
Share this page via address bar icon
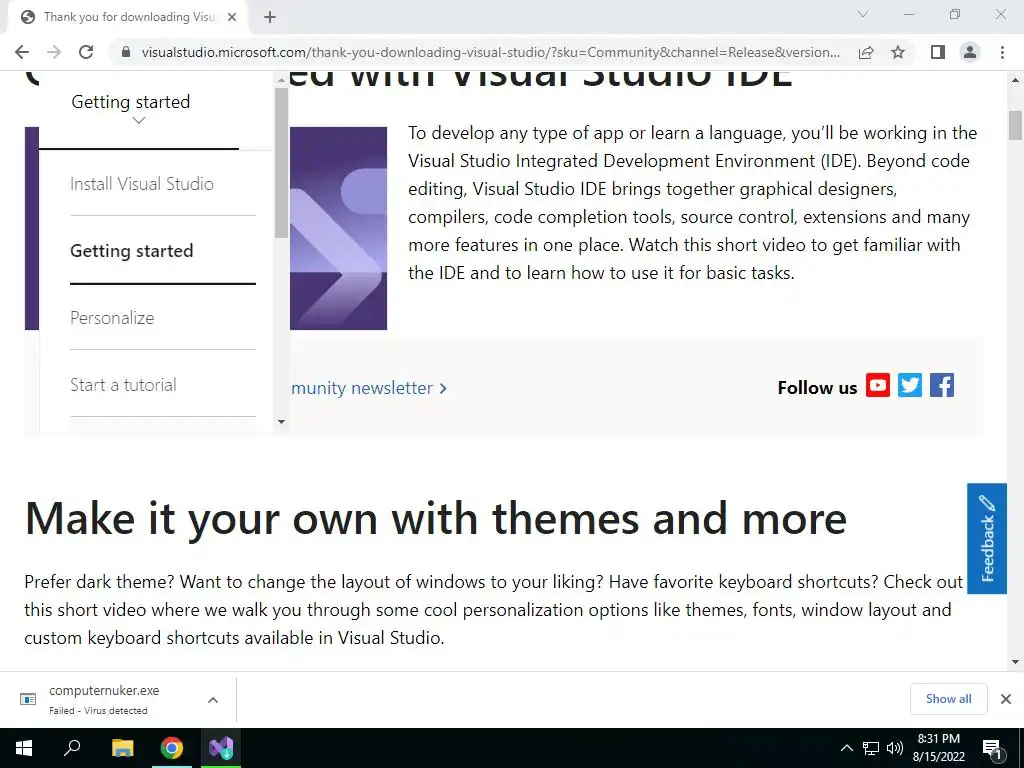tap(866, 52)
